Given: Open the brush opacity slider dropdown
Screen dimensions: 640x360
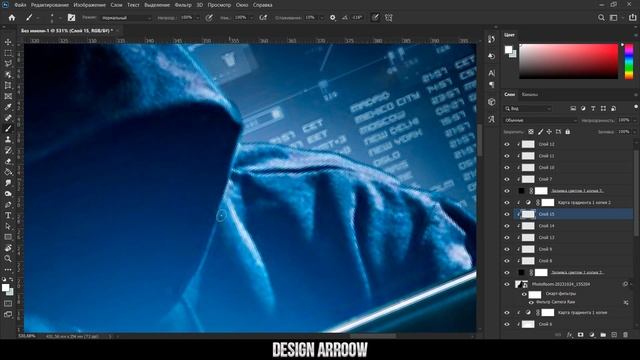Looking at the screenshot, I should point(198,18).
